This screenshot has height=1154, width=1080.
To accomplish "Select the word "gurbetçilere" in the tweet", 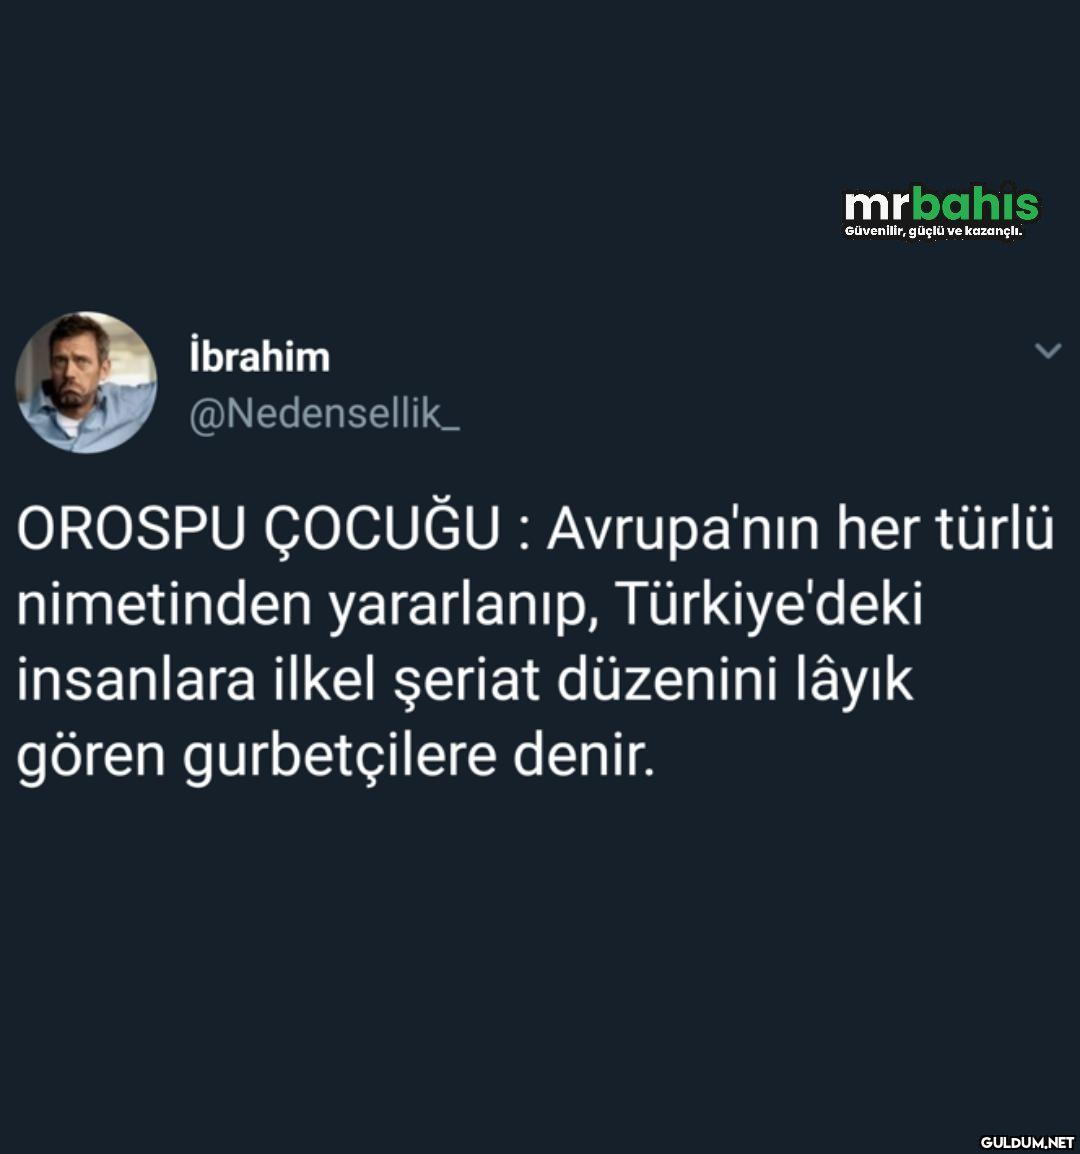I will [339, 757].
